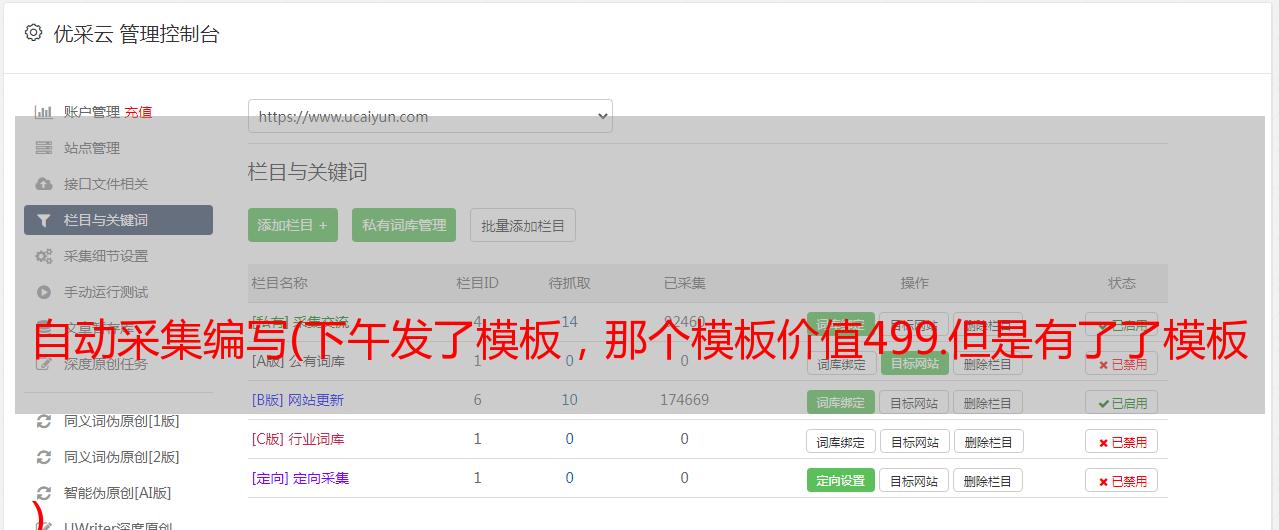
Task: Open 私有词库管理
Action: (404, 225)
